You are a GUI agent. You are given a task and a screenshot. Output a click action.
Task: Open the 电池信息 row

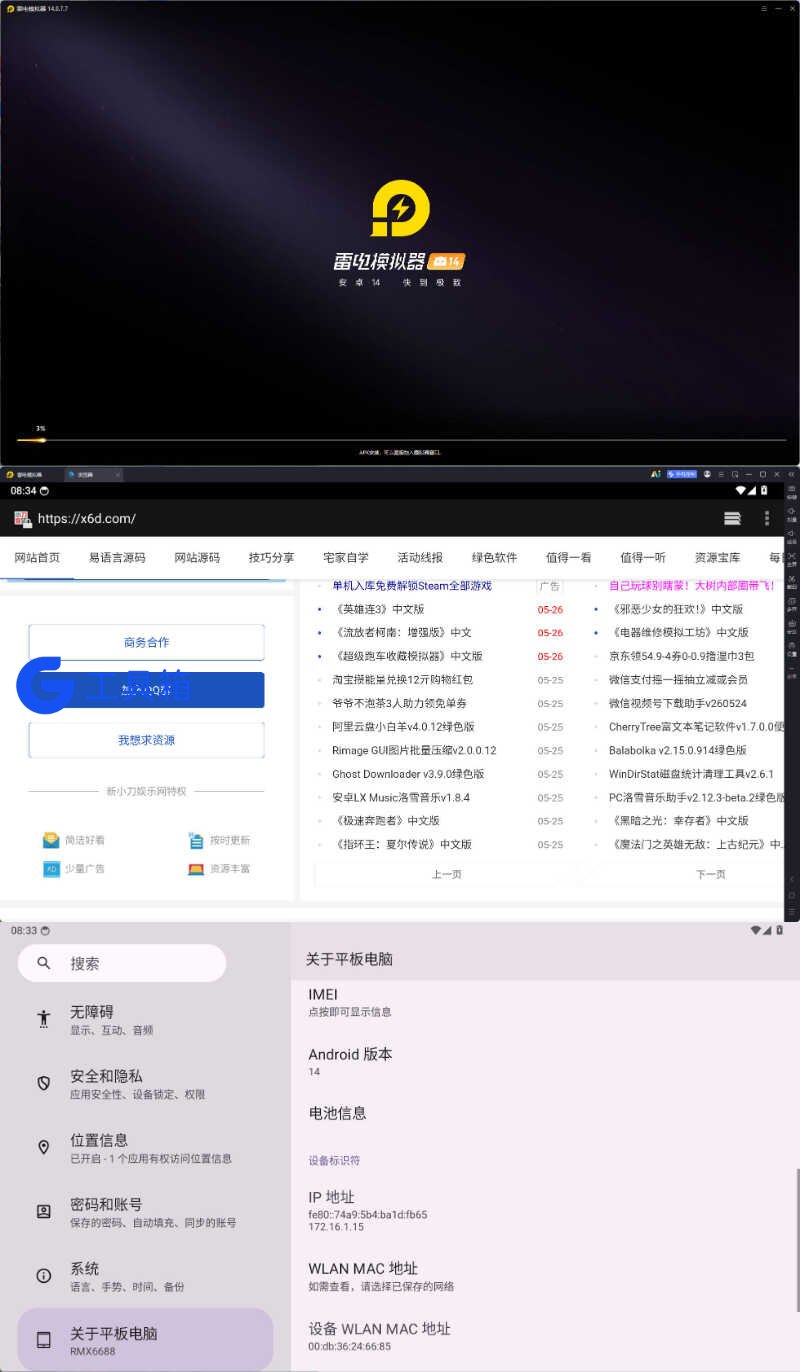click(x=545, y=1113)
